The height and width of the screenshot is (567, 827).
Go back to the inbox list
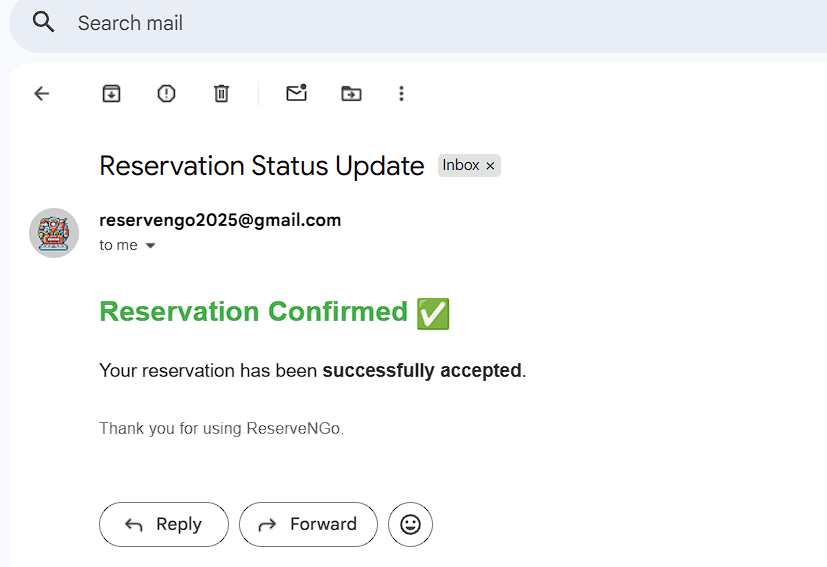pos(42,93)
